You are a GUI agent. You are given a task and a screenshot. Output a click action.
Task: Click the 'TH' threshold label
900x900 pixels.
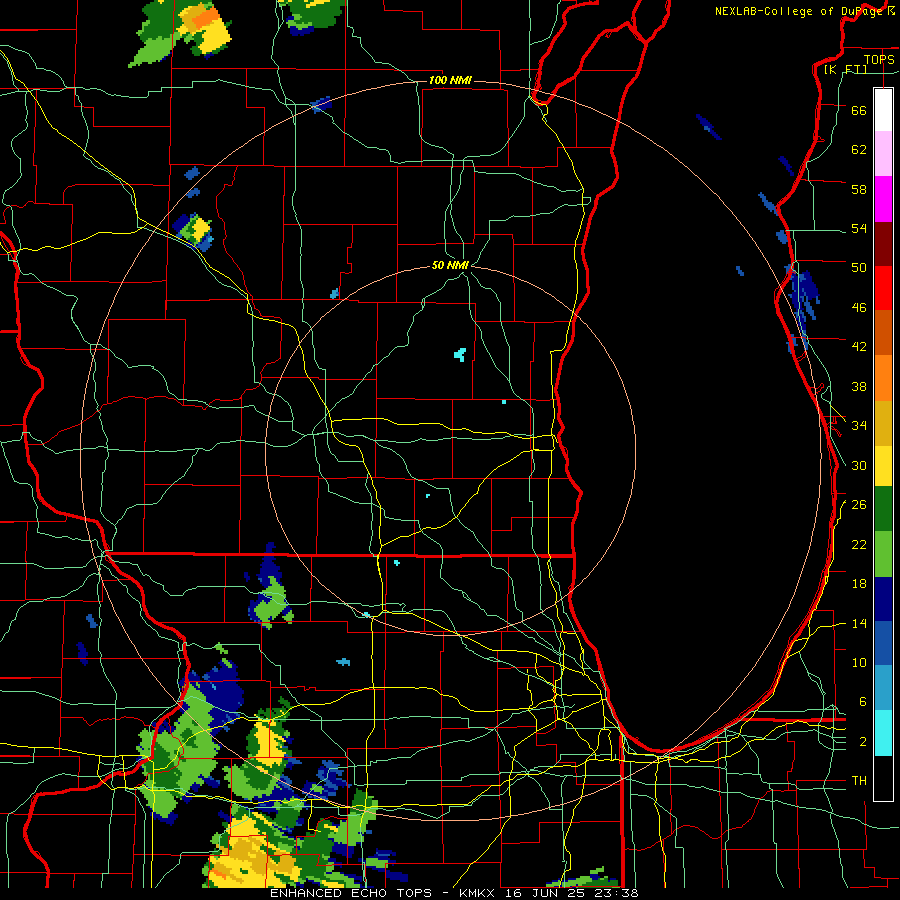[x=859, y=780]
